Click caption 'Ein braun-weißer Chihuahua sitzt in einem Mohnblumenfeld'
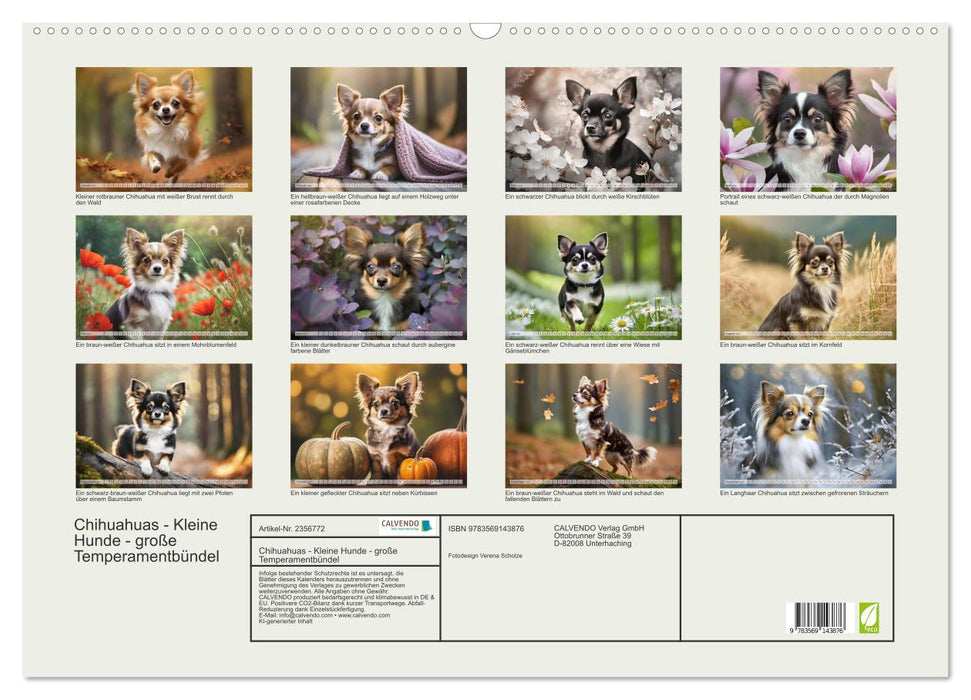Screen dimensions: 971x700 (x=156, y=344)
